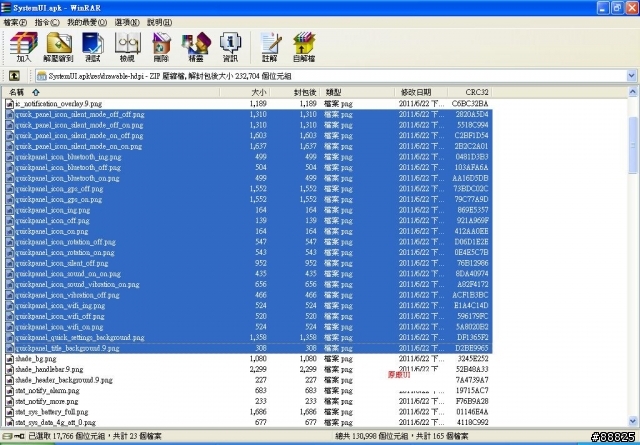Open the File (檔案) menu
This screenshot has width=640, height=445.
[x=15, y=22]
